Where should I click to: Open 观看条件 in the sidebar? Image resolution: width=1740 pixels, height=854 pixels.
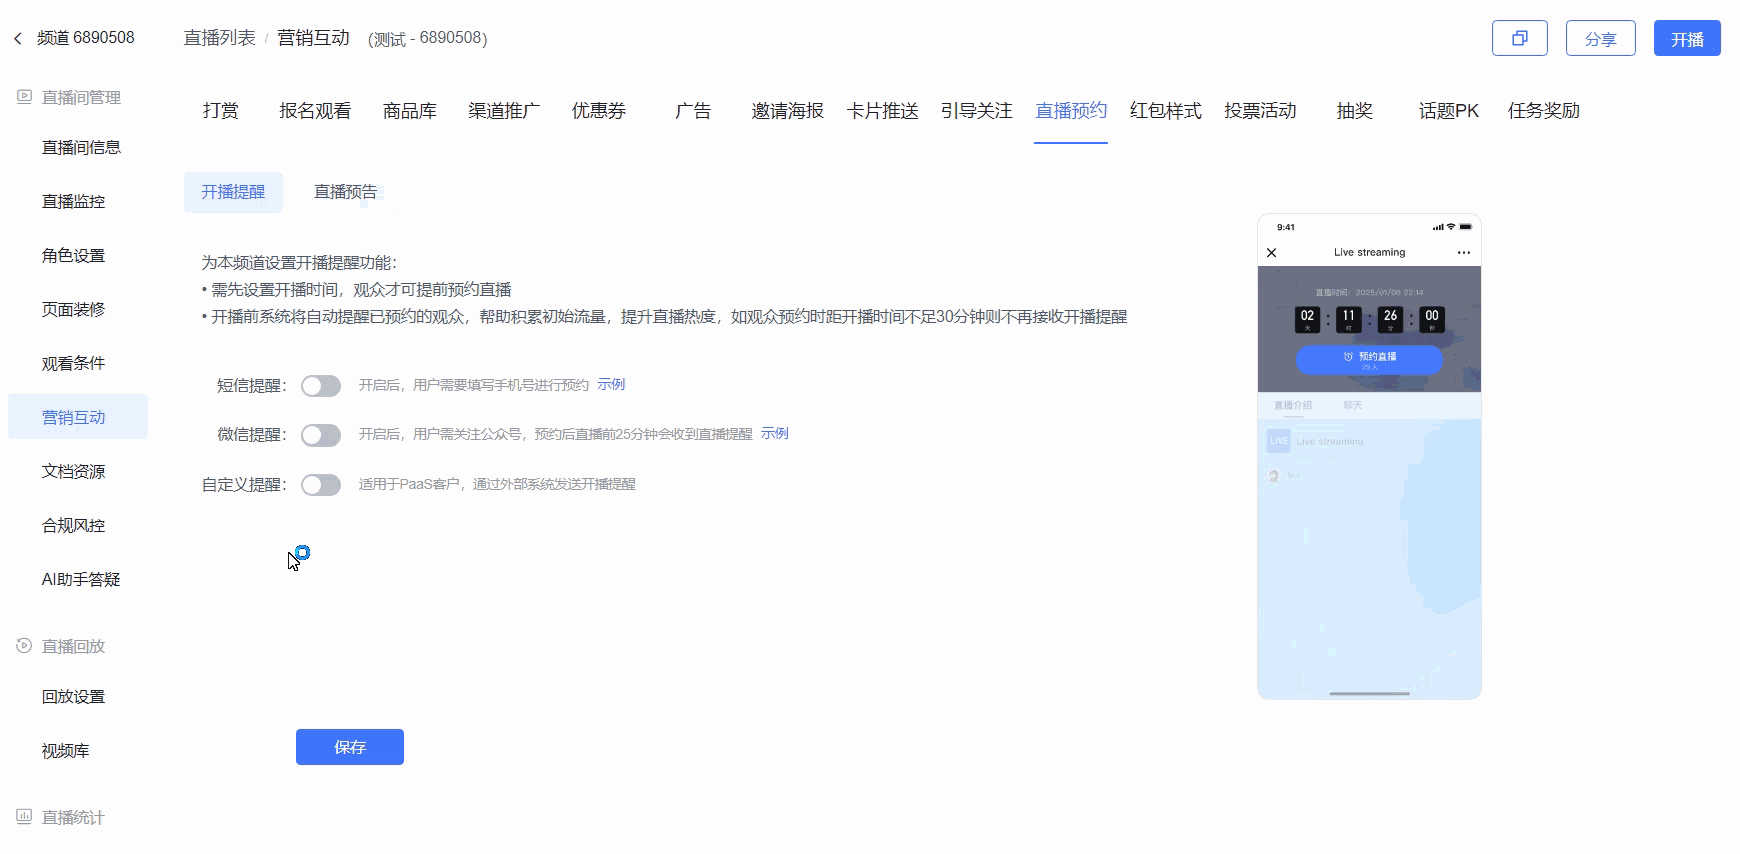point(73,363)
